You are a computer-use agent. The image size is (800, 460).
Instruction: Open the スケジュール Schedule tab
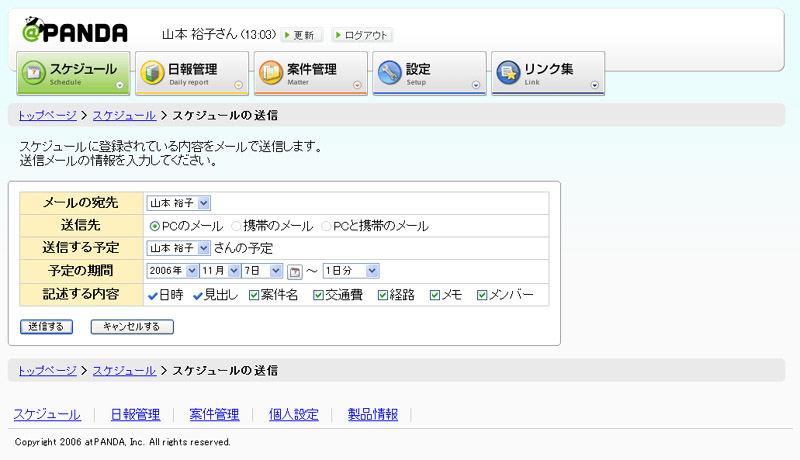click(x=73, y=73)
